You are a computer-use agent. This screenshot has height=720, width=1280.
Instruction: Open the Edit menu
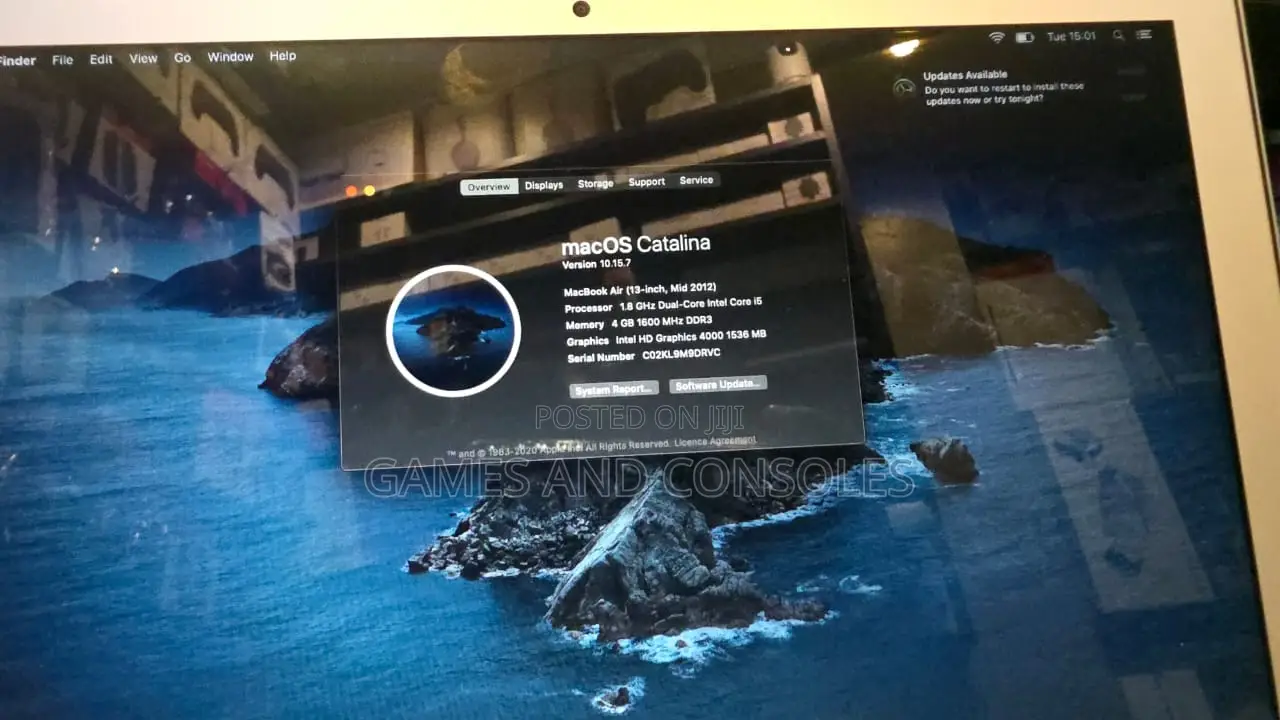pos(101,59)
